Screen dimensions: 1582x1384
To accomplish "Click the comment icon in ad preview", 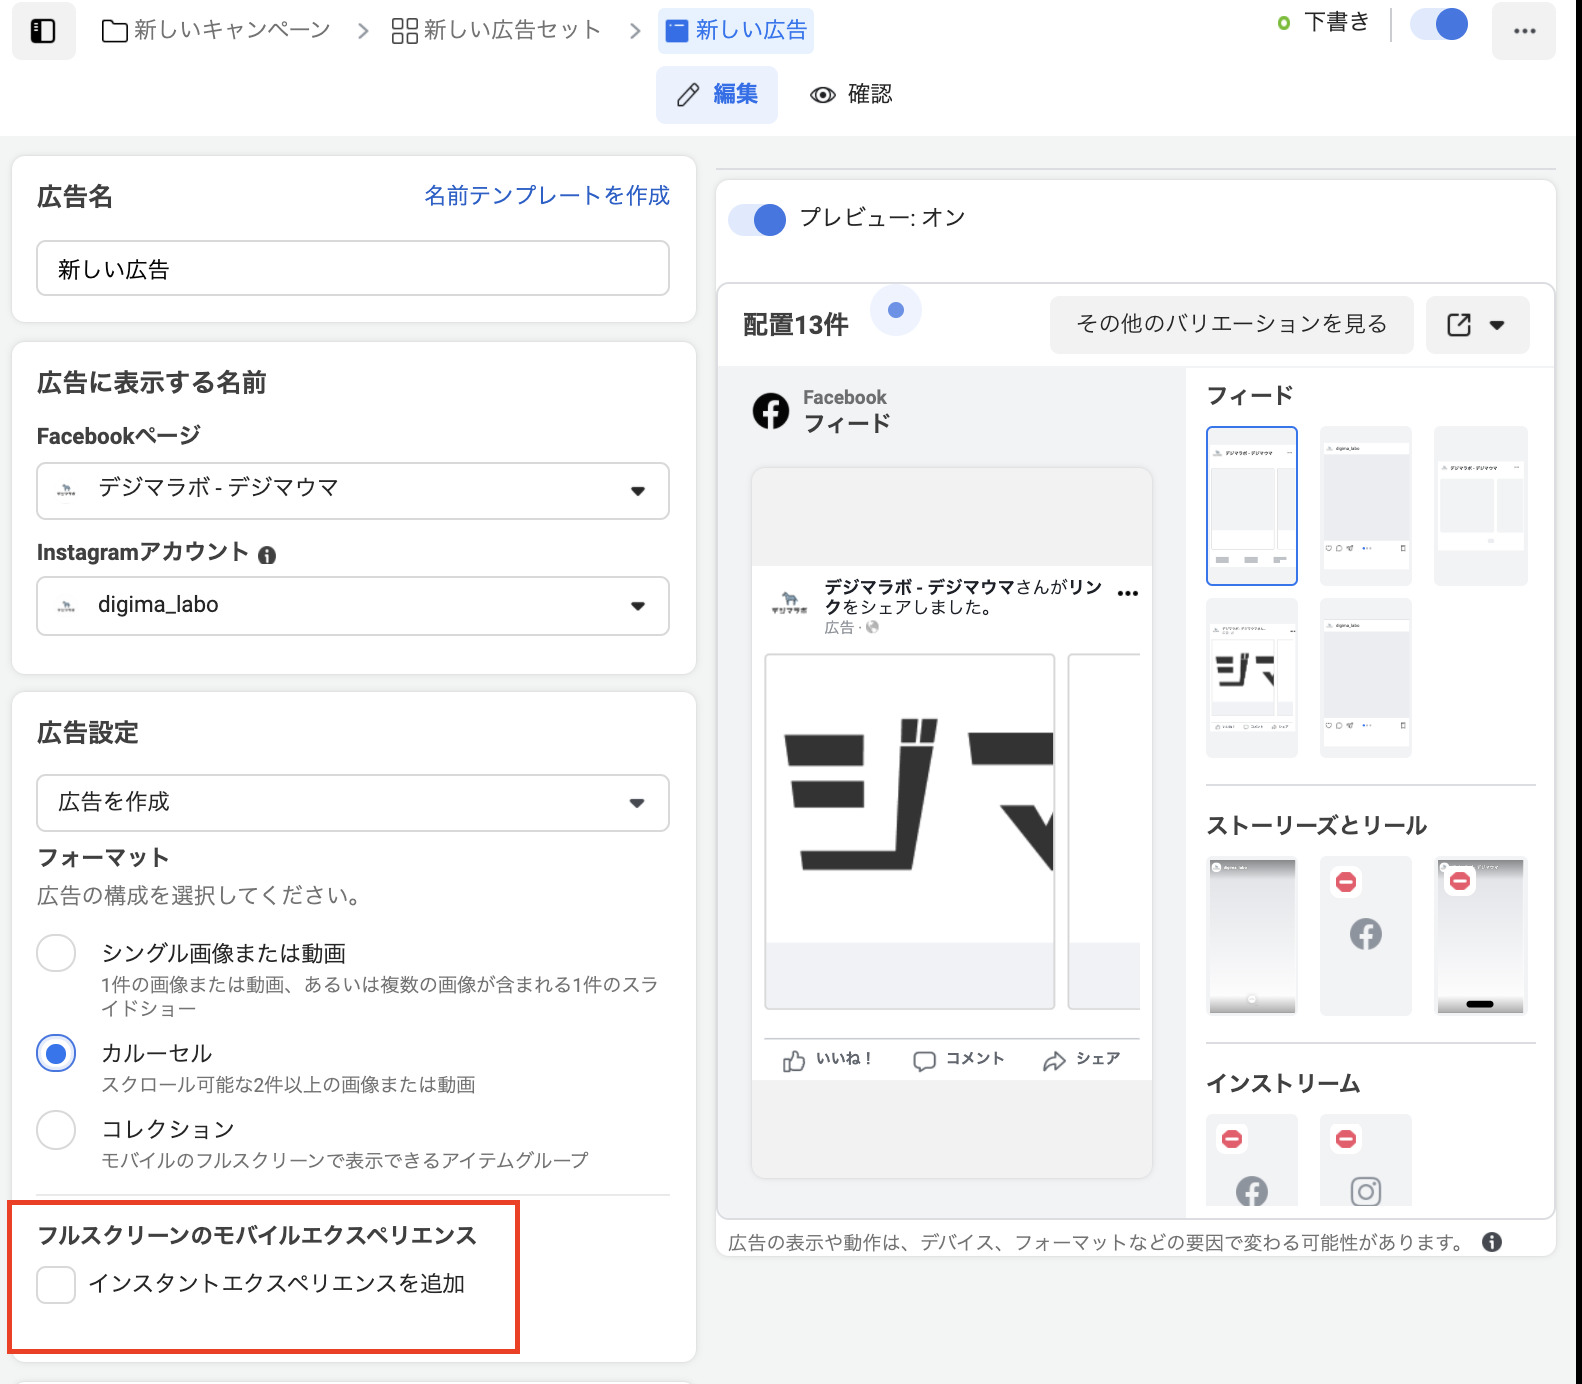I will pos(924,1061).
